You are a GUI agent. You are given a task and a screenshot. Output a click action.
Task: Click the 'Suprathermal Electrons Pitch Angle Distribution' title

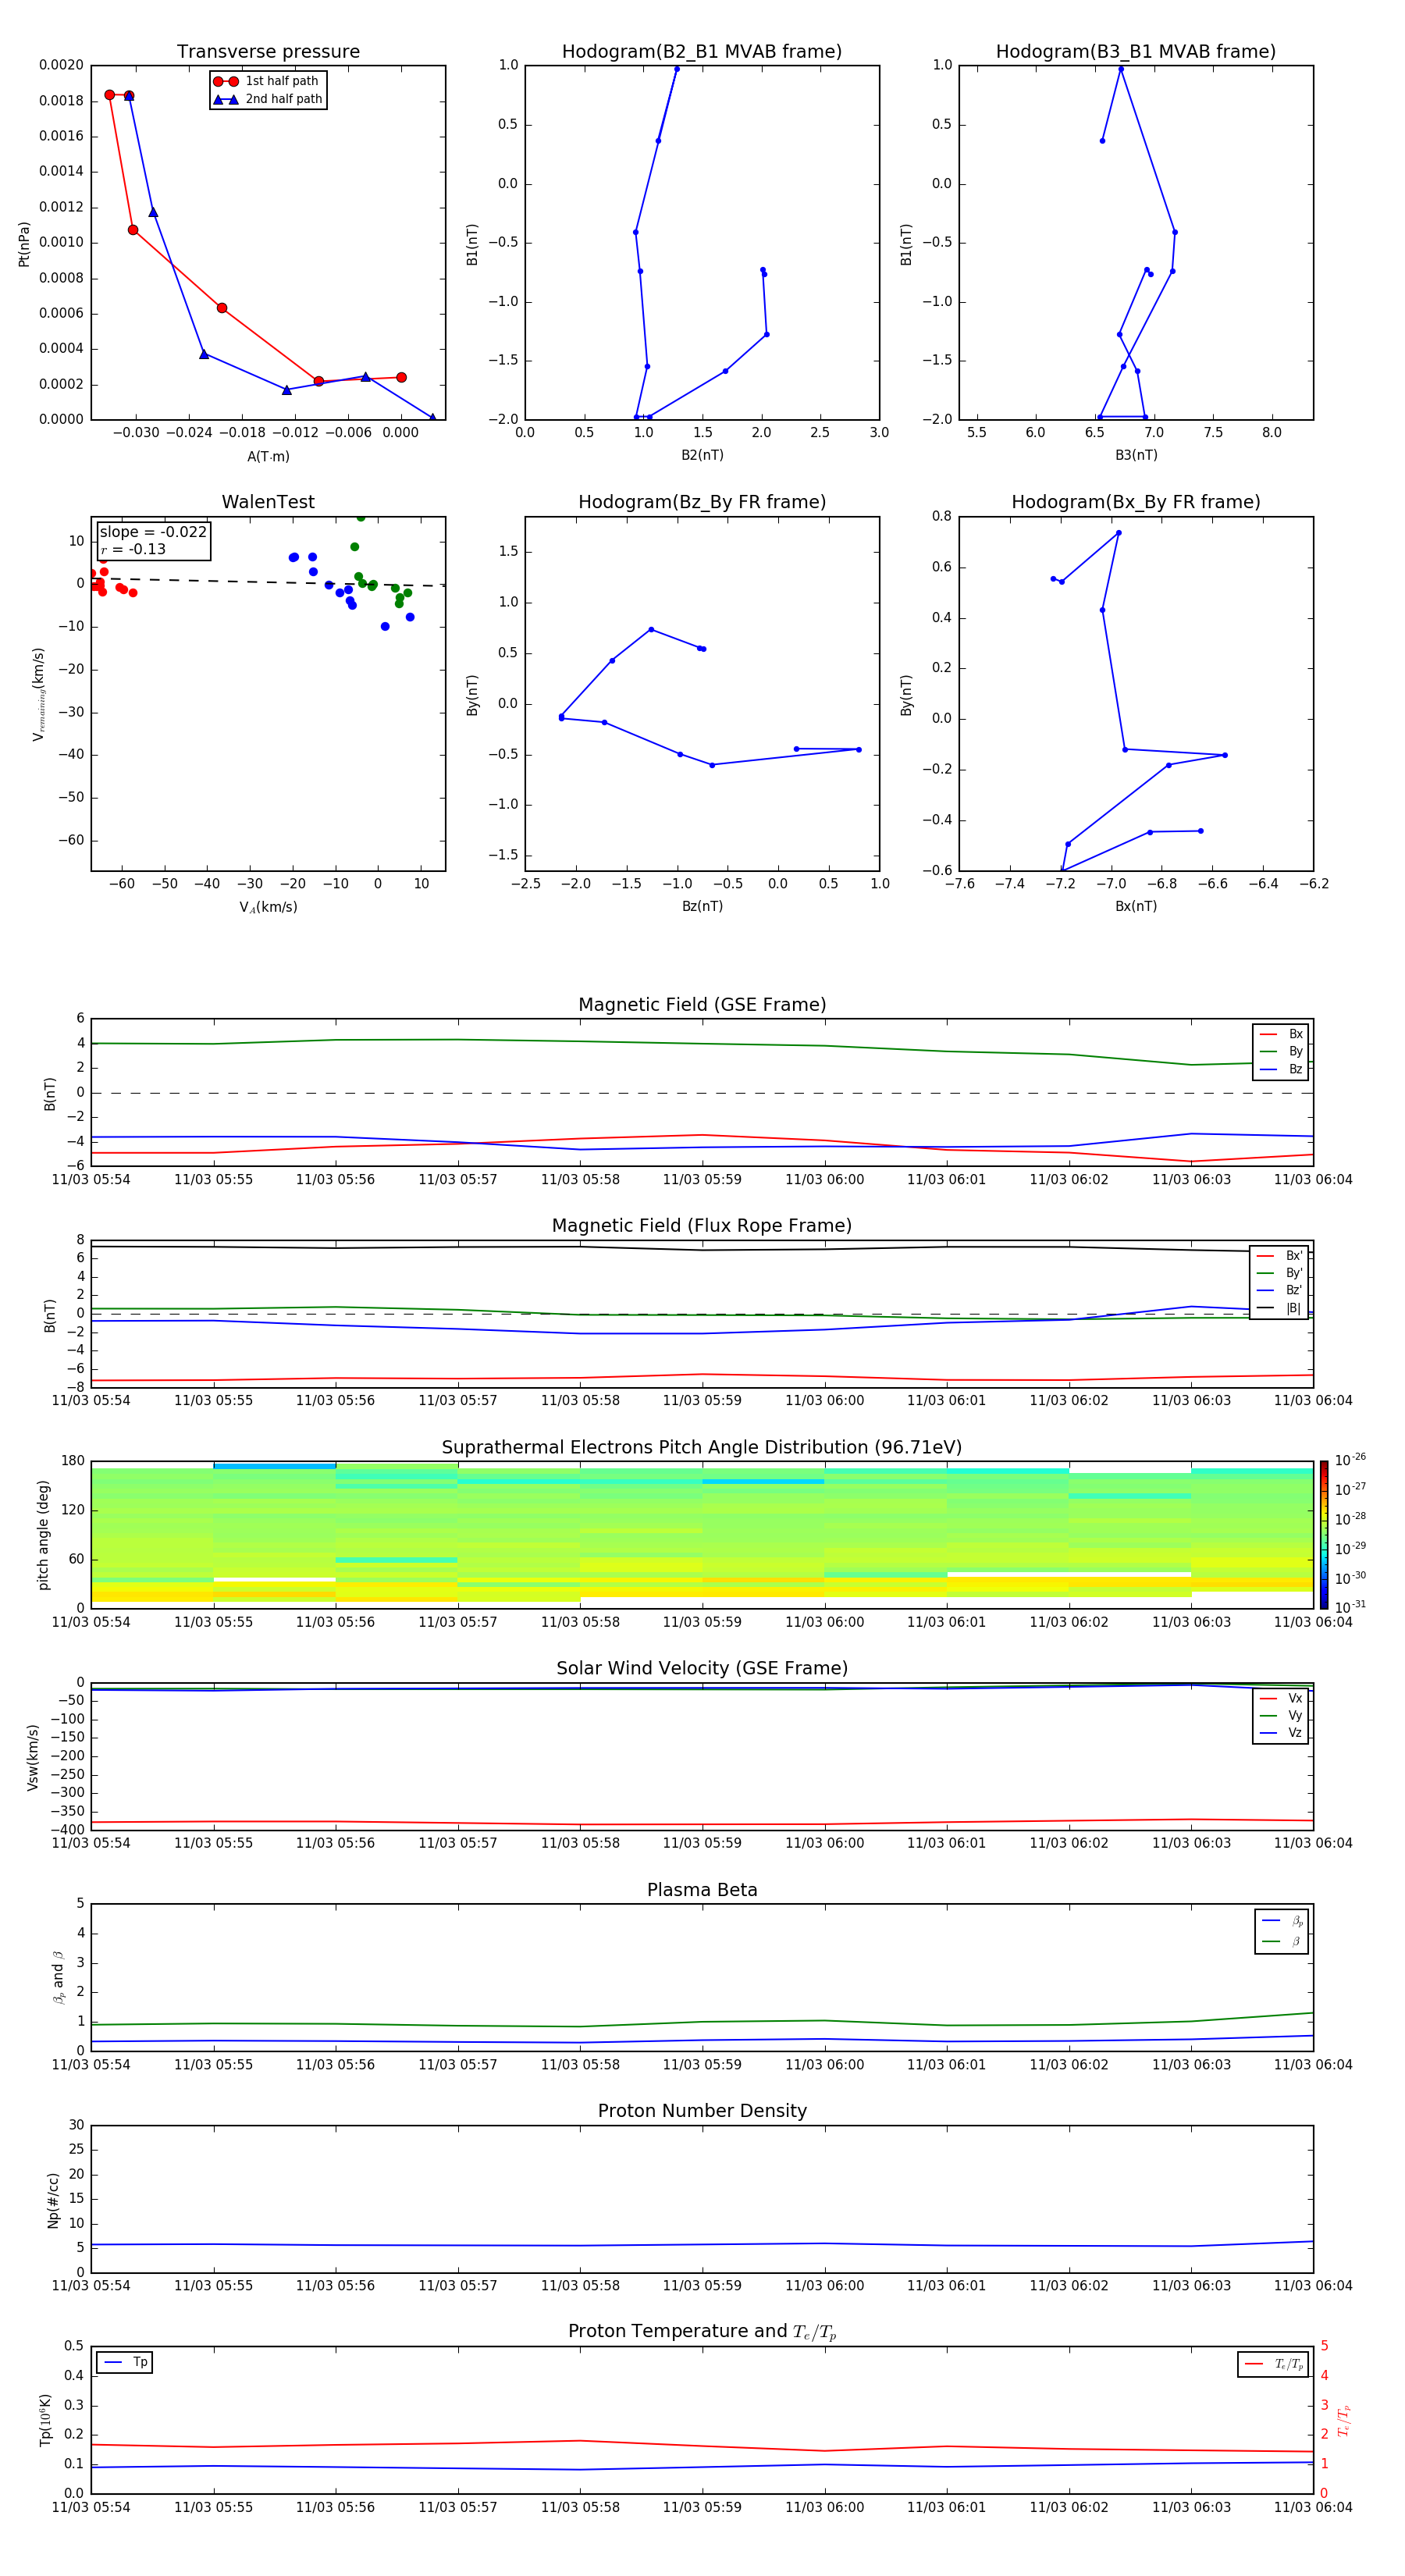point(702,1448)
